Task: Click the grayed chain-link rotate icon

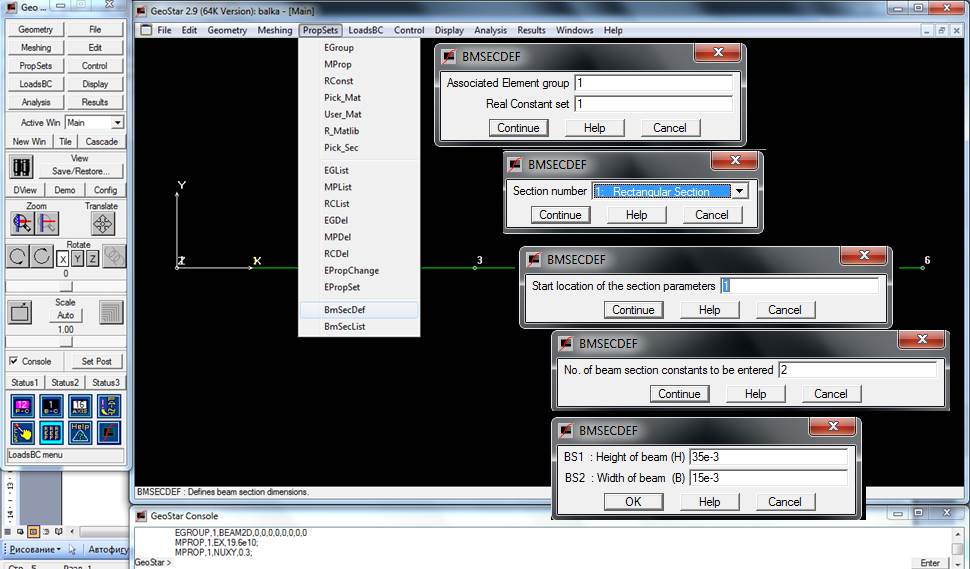Action: tap(114, 256)
